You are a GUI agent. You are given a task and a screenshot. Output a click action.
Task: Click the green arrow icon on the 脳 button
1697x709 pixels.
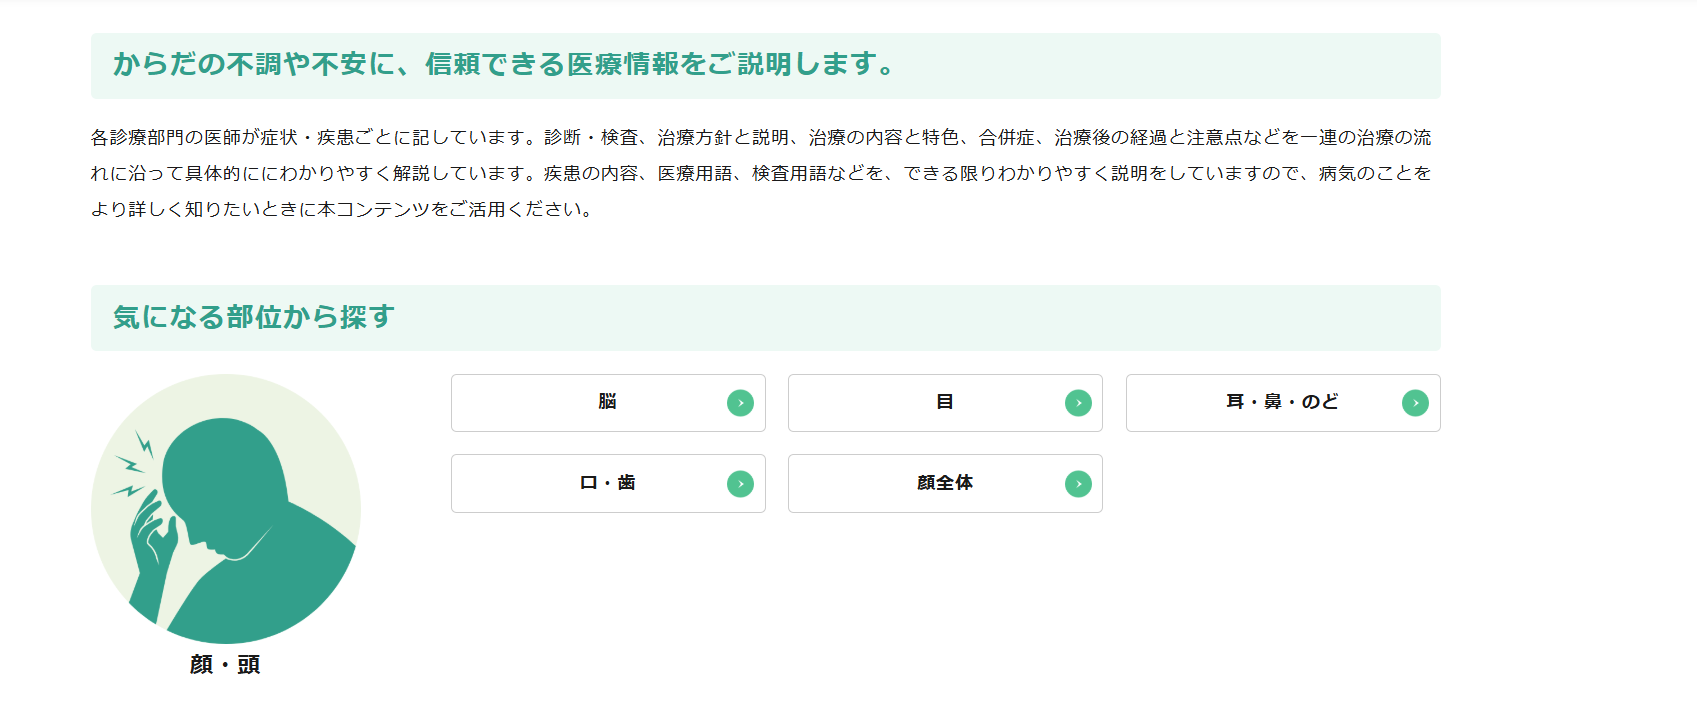pos(740,403)
